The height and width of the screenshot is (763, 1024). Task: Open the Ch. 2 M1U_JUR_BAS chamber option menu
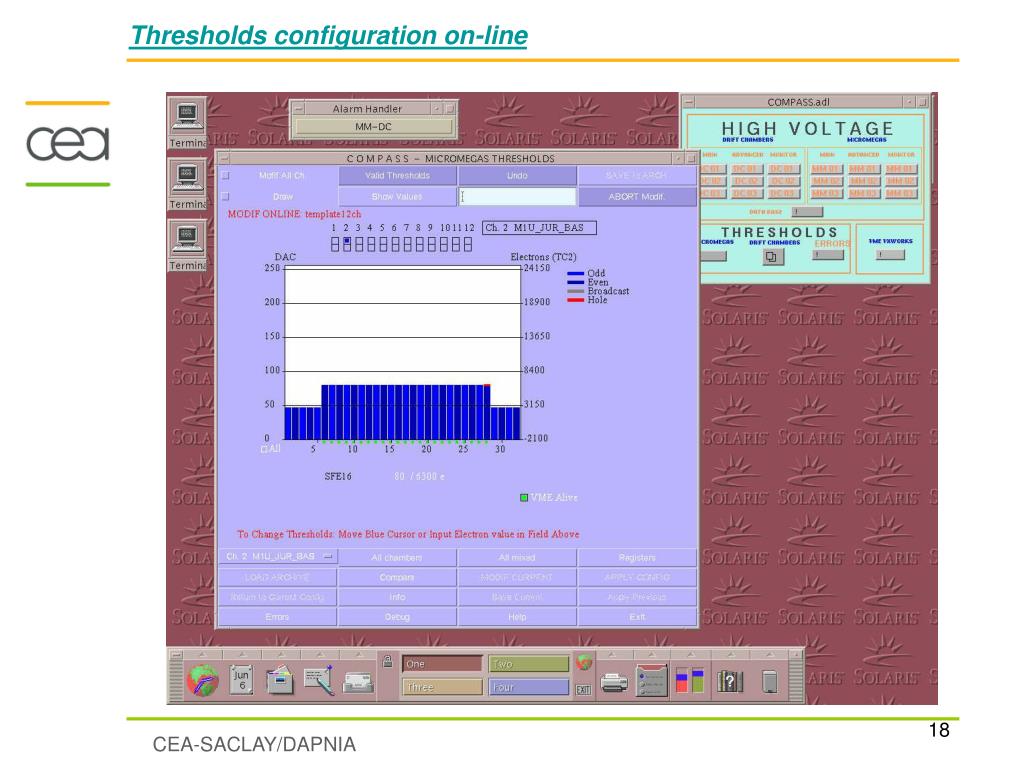point(278,557)
